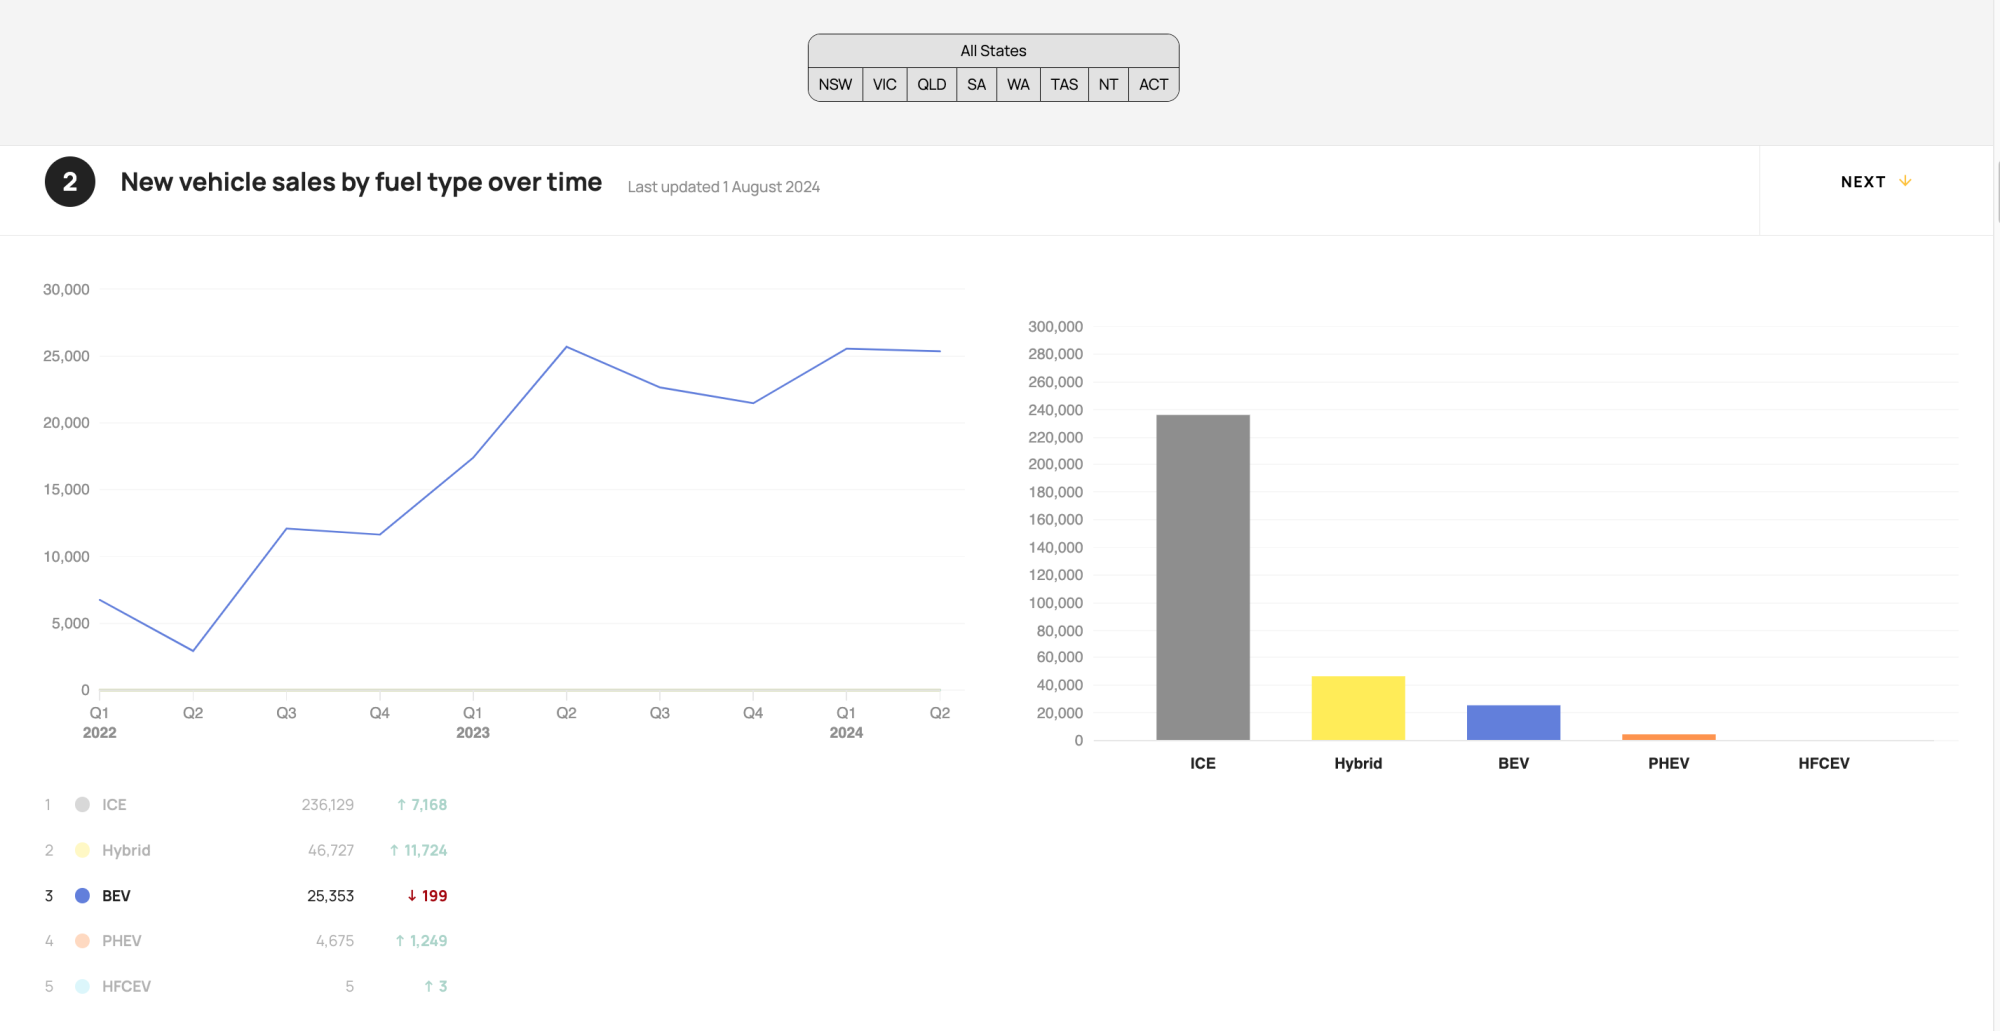Viewport: 2000px width, 1031px height.
Task: Click the 300,000 bar chart axis label
Action: point(1055,327)
